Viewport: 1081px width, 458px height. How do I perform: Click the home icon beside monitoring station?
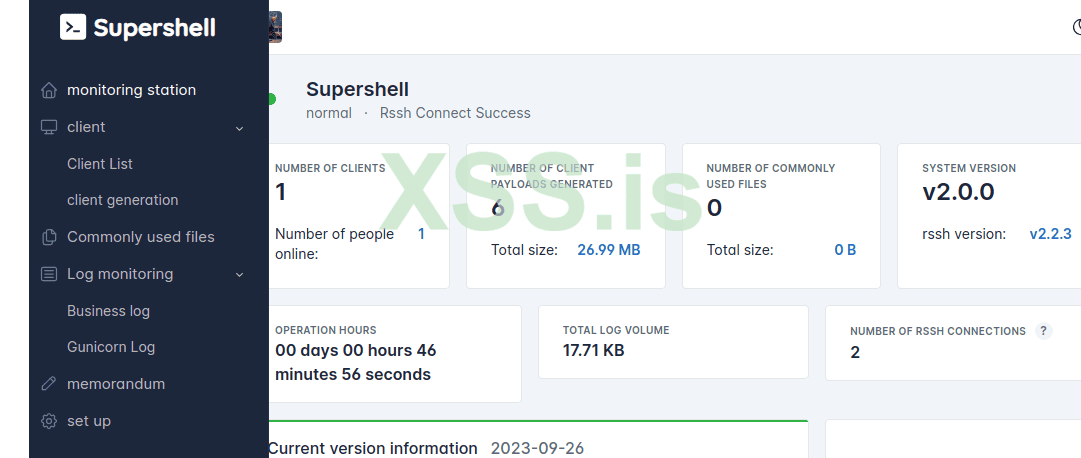coord(48,90)
